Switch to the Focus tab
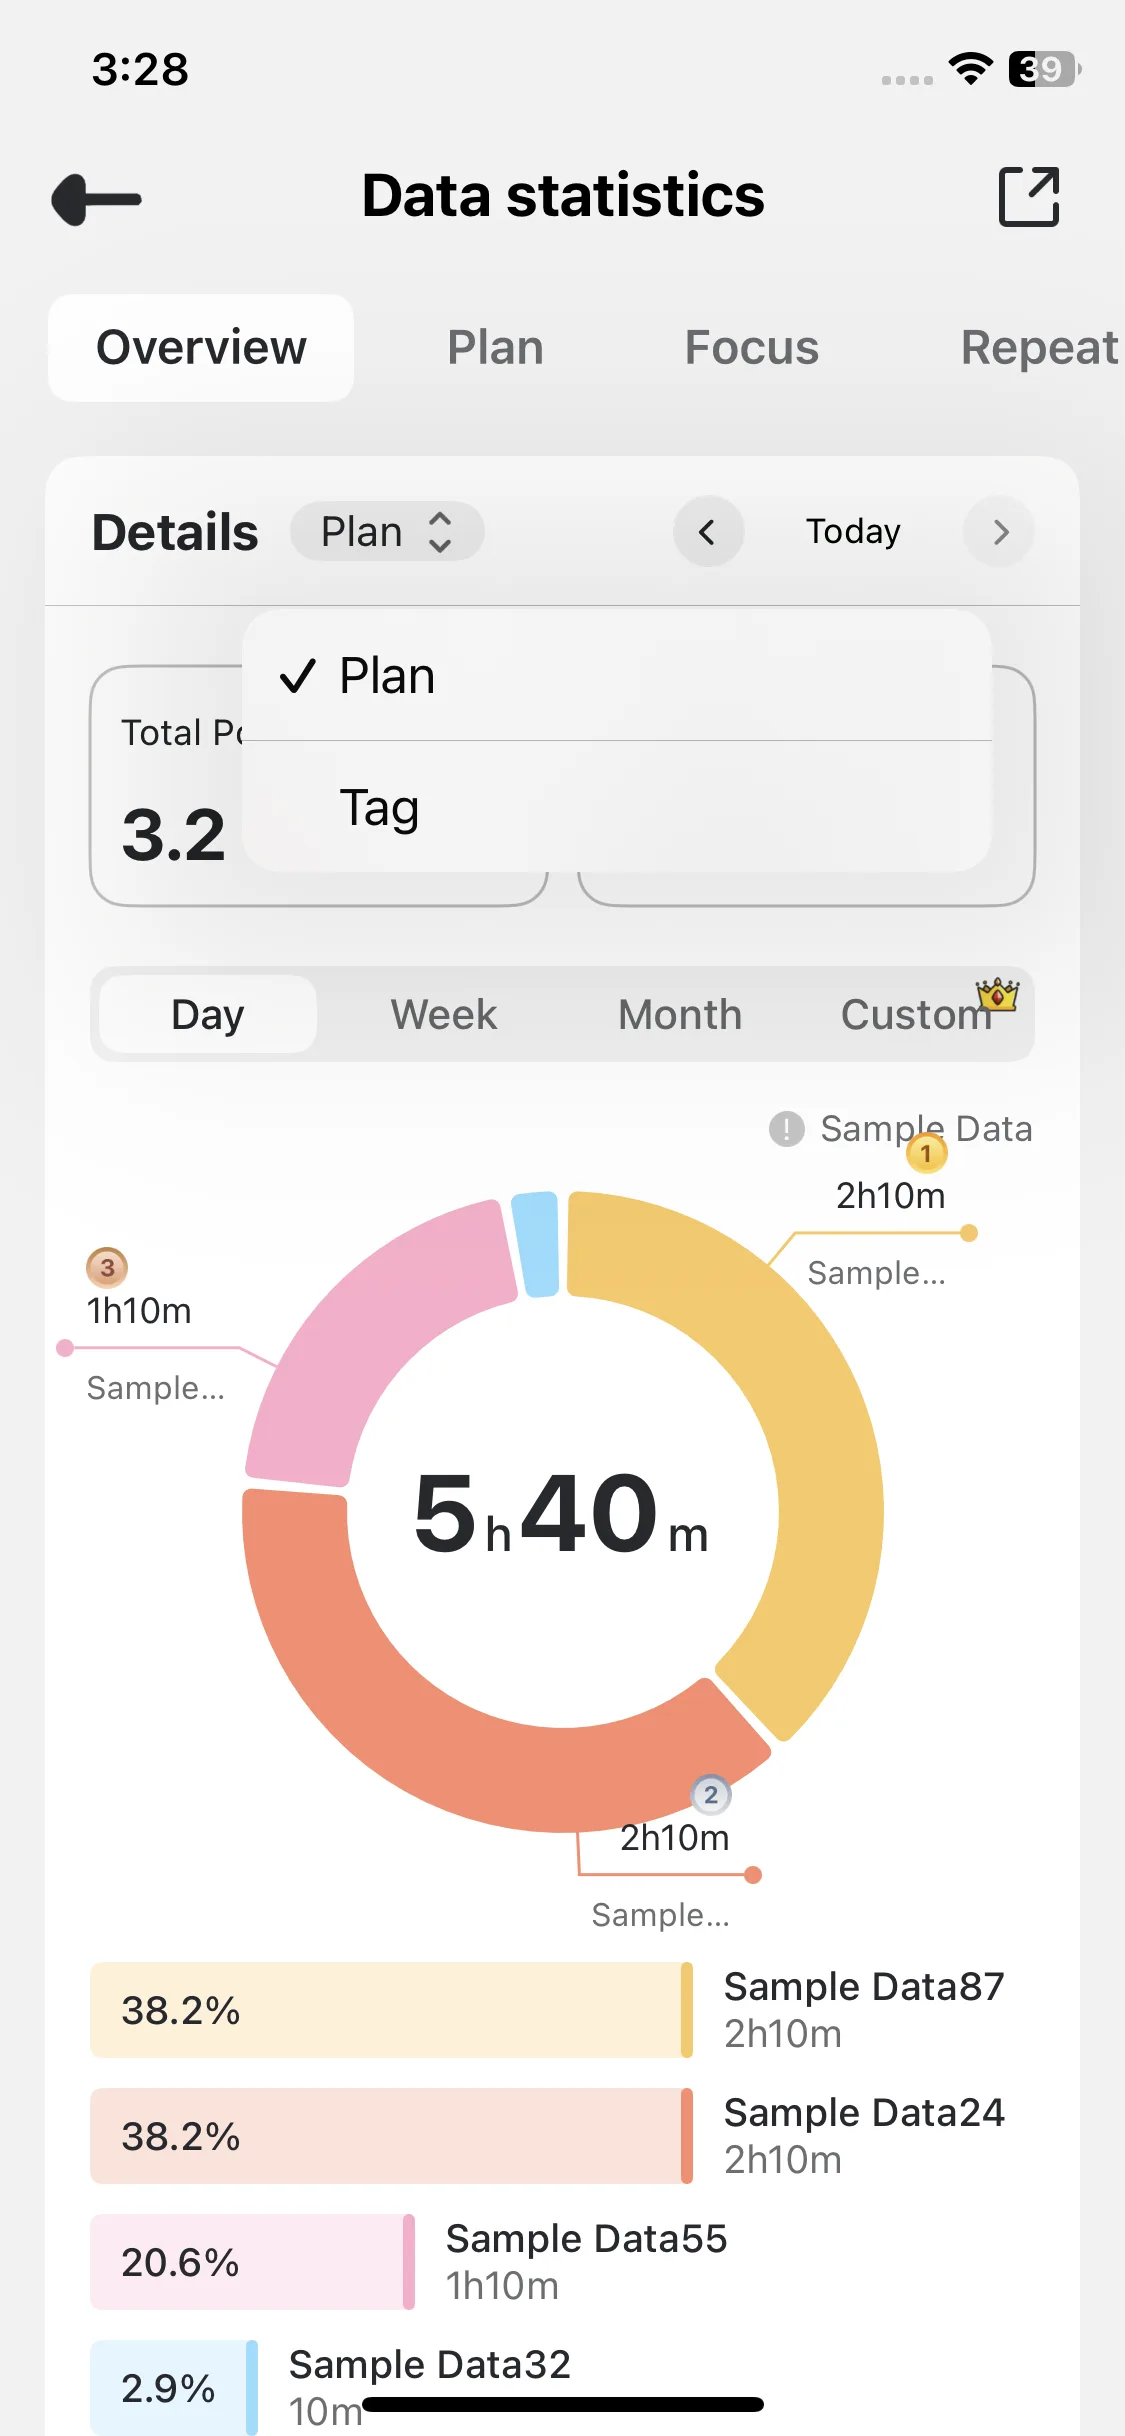Screen dimensions: 1125x2436 (751, 348)
